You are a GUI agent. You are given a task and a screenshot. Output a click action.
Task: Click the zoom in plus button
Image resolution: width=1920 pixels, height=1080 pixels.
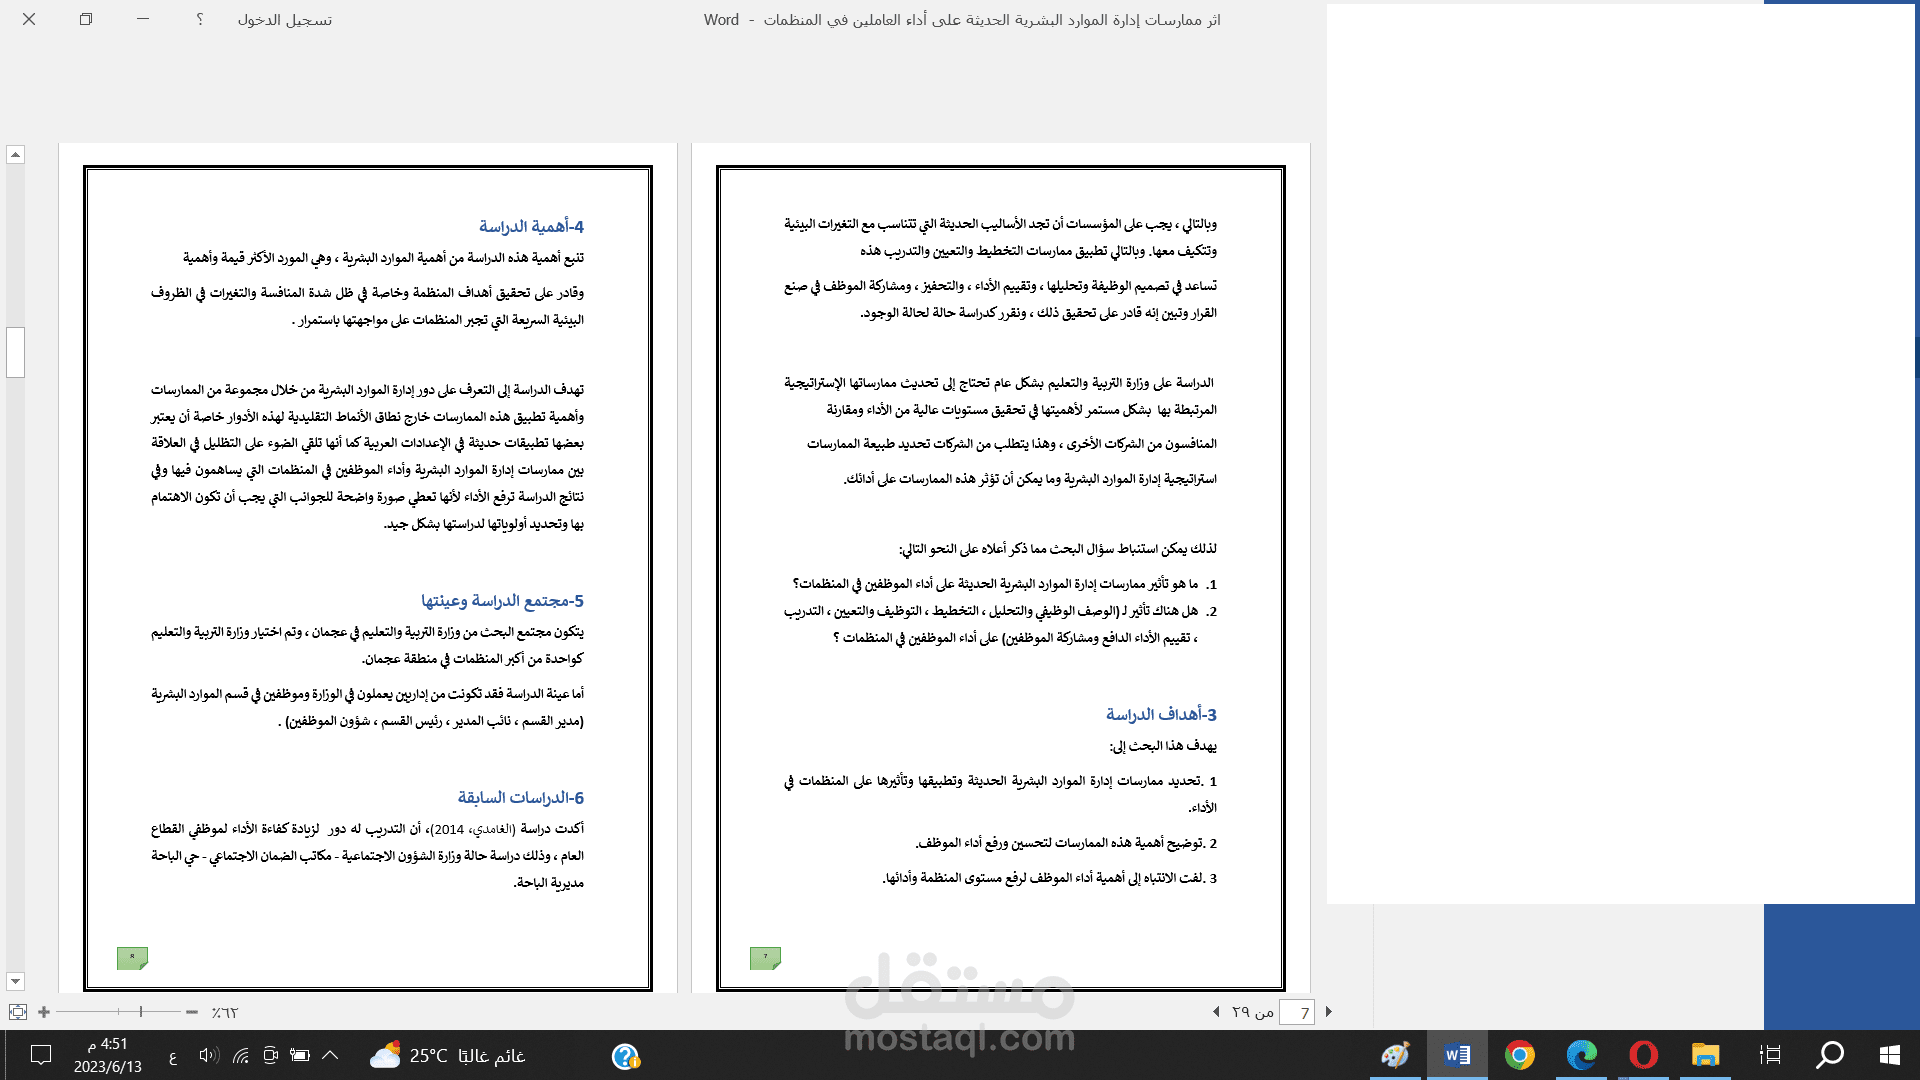[44, 1012]
